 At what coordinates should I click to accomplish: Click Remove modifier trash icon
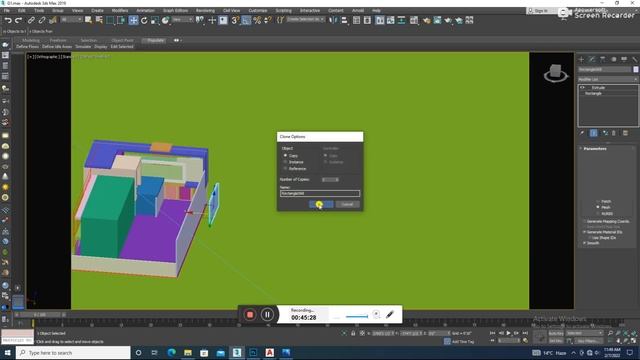point(614,133)
